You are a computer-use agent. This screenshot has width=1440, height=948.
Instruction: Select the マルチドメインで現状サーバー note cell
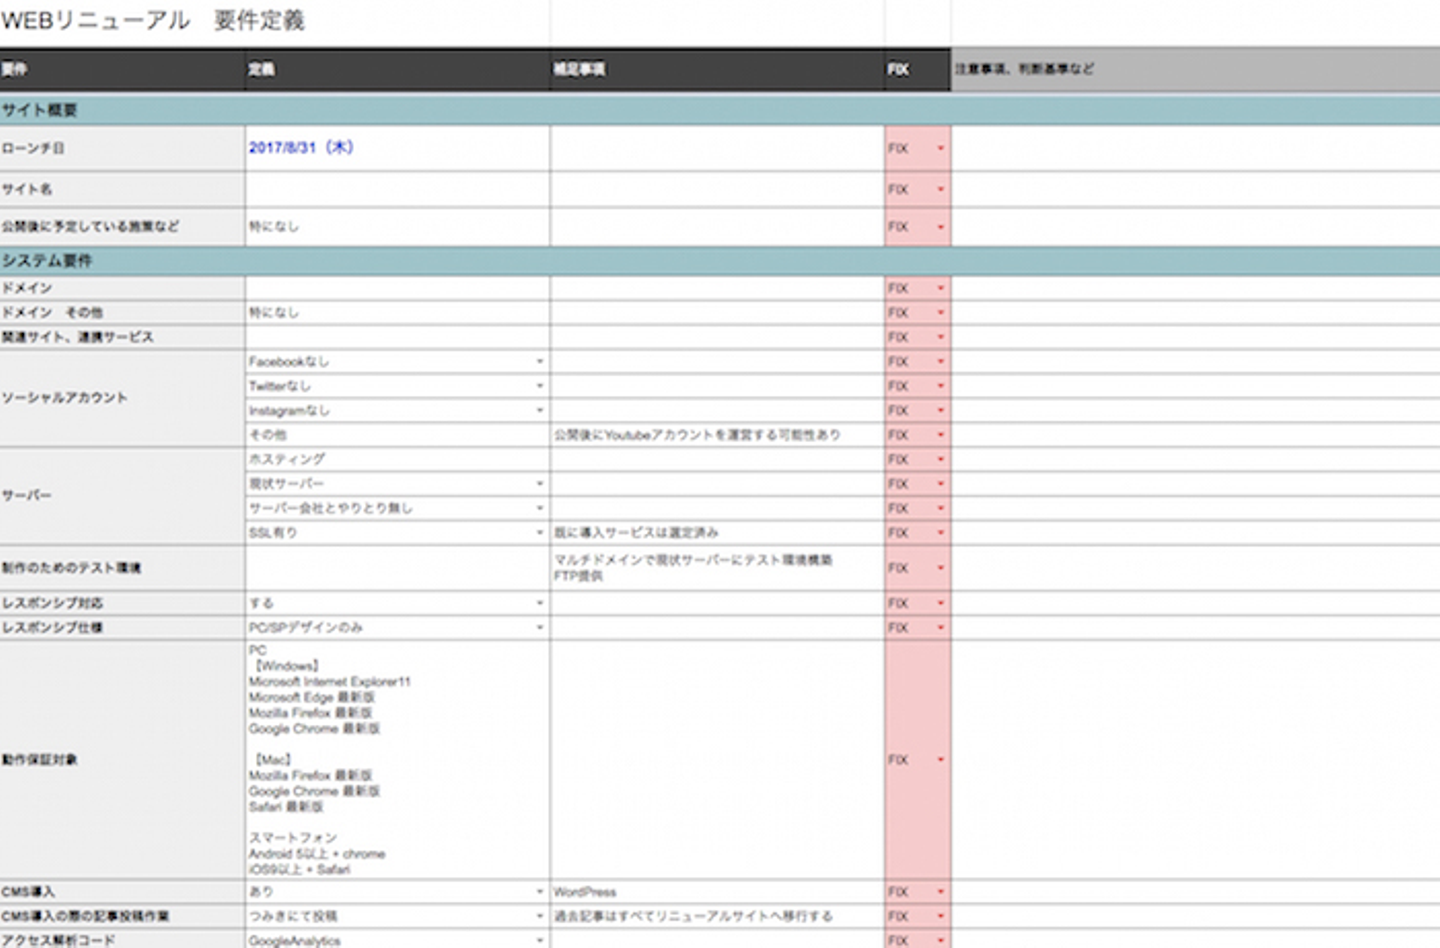717,568
